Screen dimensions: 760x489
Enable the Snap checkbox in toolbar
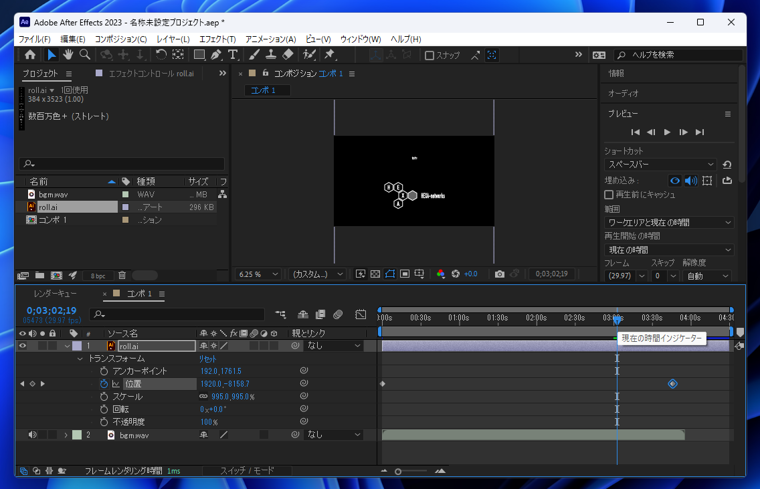tap(429, 55)
